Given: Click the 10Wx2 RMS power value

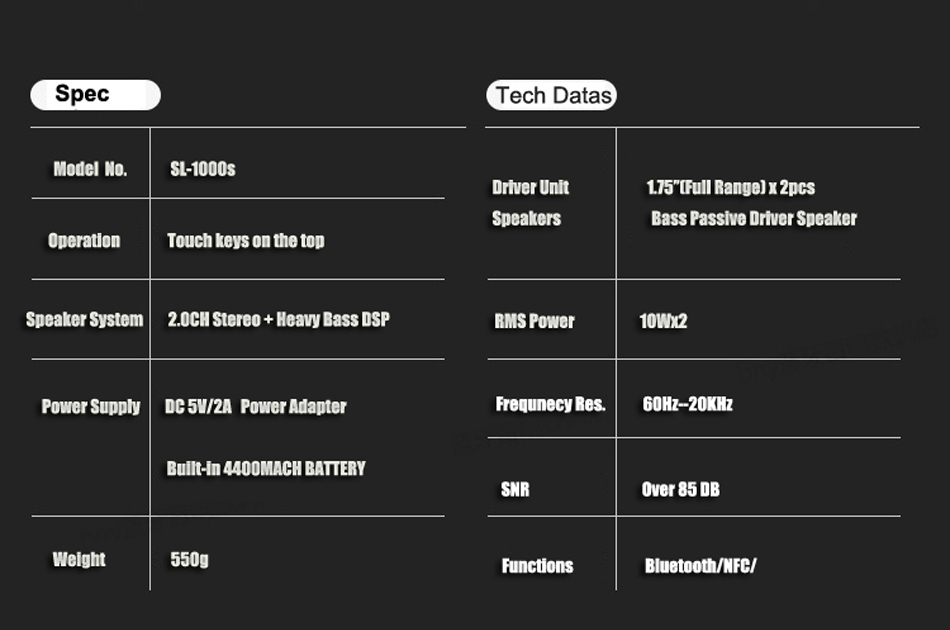Looking at the screenshot, I should pos(663,321).
